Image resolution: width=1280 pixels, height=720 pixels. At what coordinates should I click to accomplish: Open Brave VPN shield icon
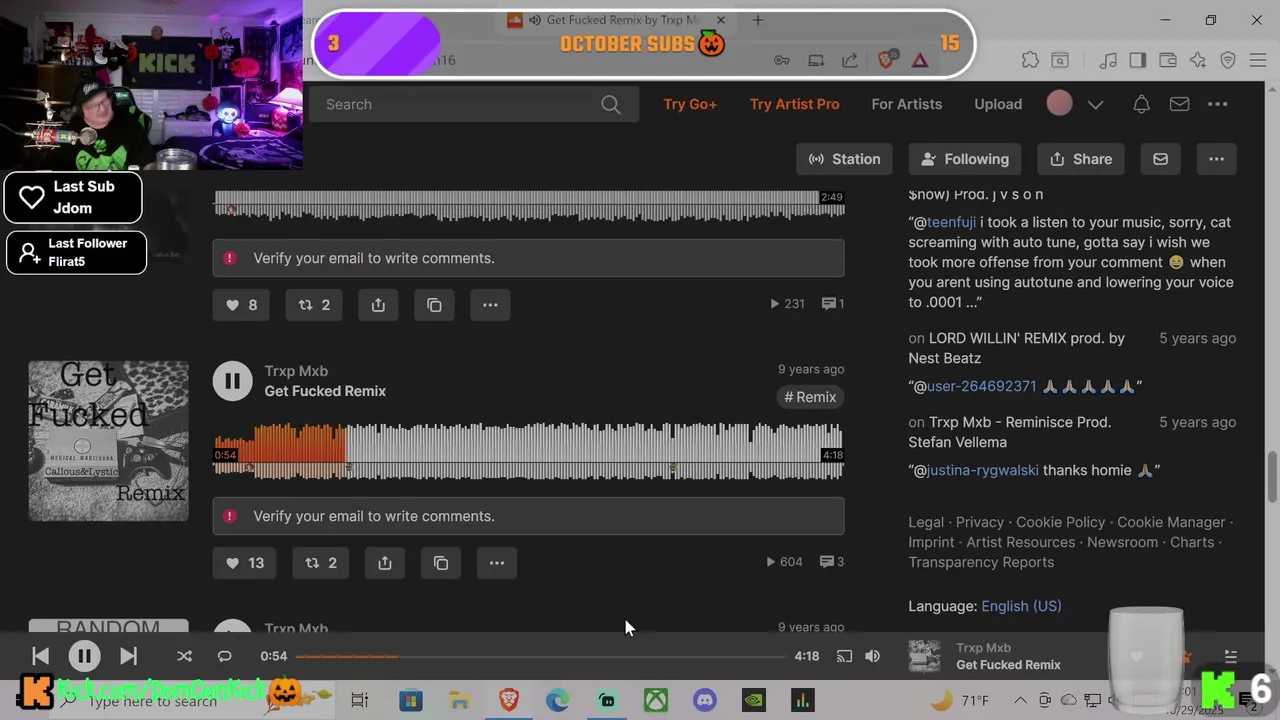pos(1228,60)
